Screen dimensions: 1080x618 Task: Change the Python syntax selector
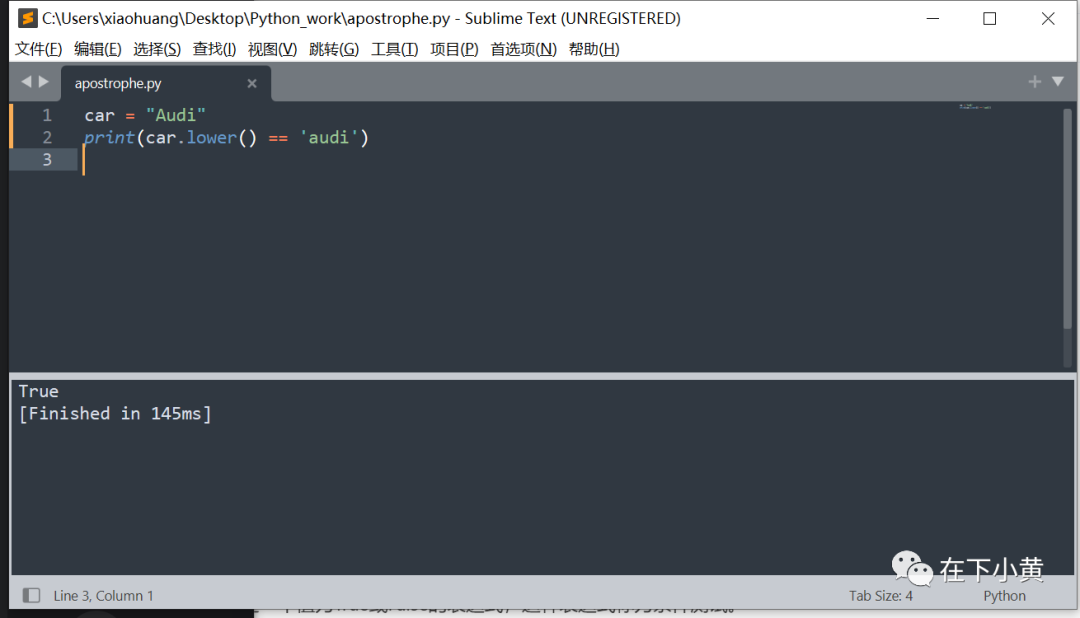1004,596
